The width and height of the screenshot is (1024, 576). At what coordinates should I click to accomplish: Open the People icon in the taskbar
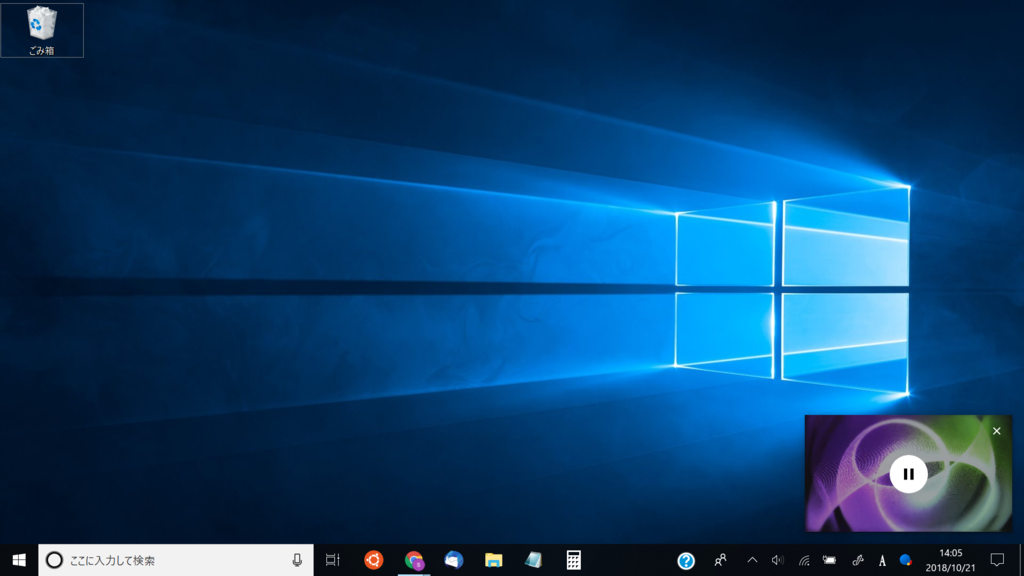pos(720,560)
